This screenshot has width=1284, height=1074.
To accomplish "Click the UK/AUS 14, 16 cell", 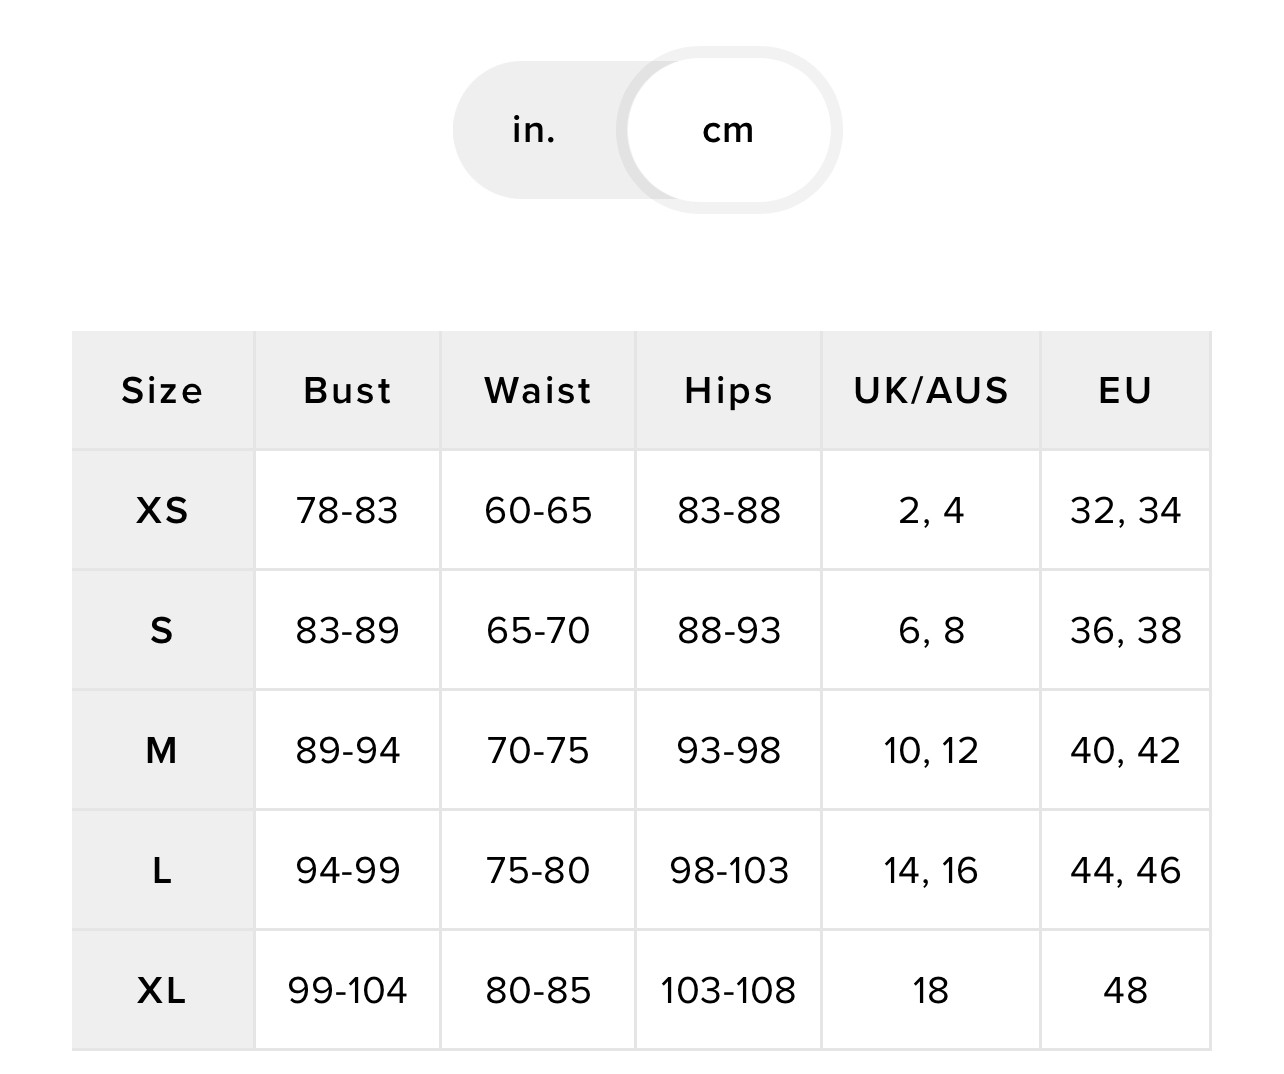I will [x=931, y=870].
